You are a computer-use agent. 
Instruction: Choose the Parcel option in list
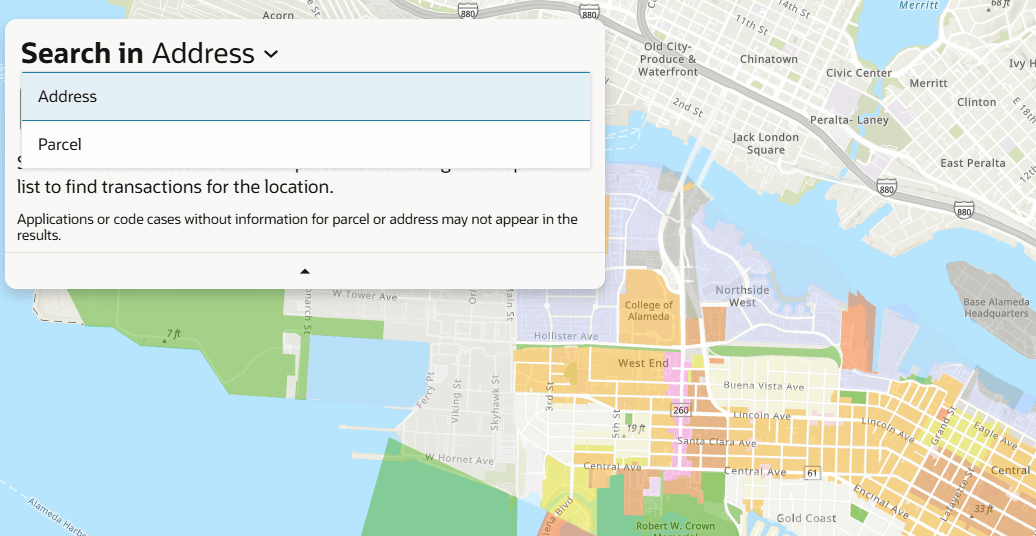pos(306,144)
